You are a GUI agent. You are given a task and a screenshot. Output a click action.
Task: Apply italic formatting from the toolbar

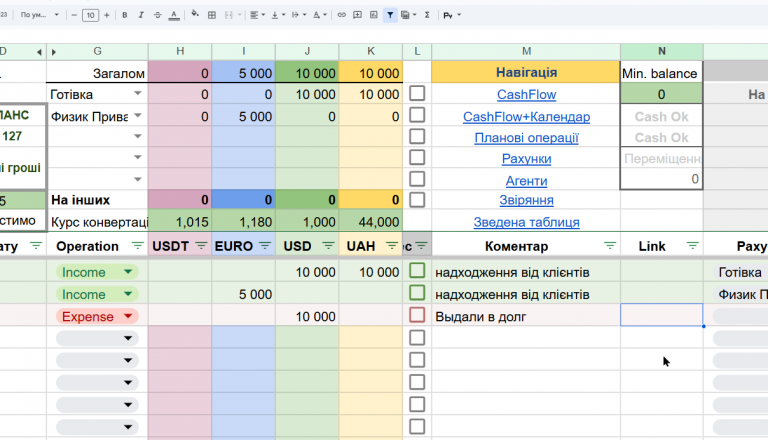[x=141, y=15]
